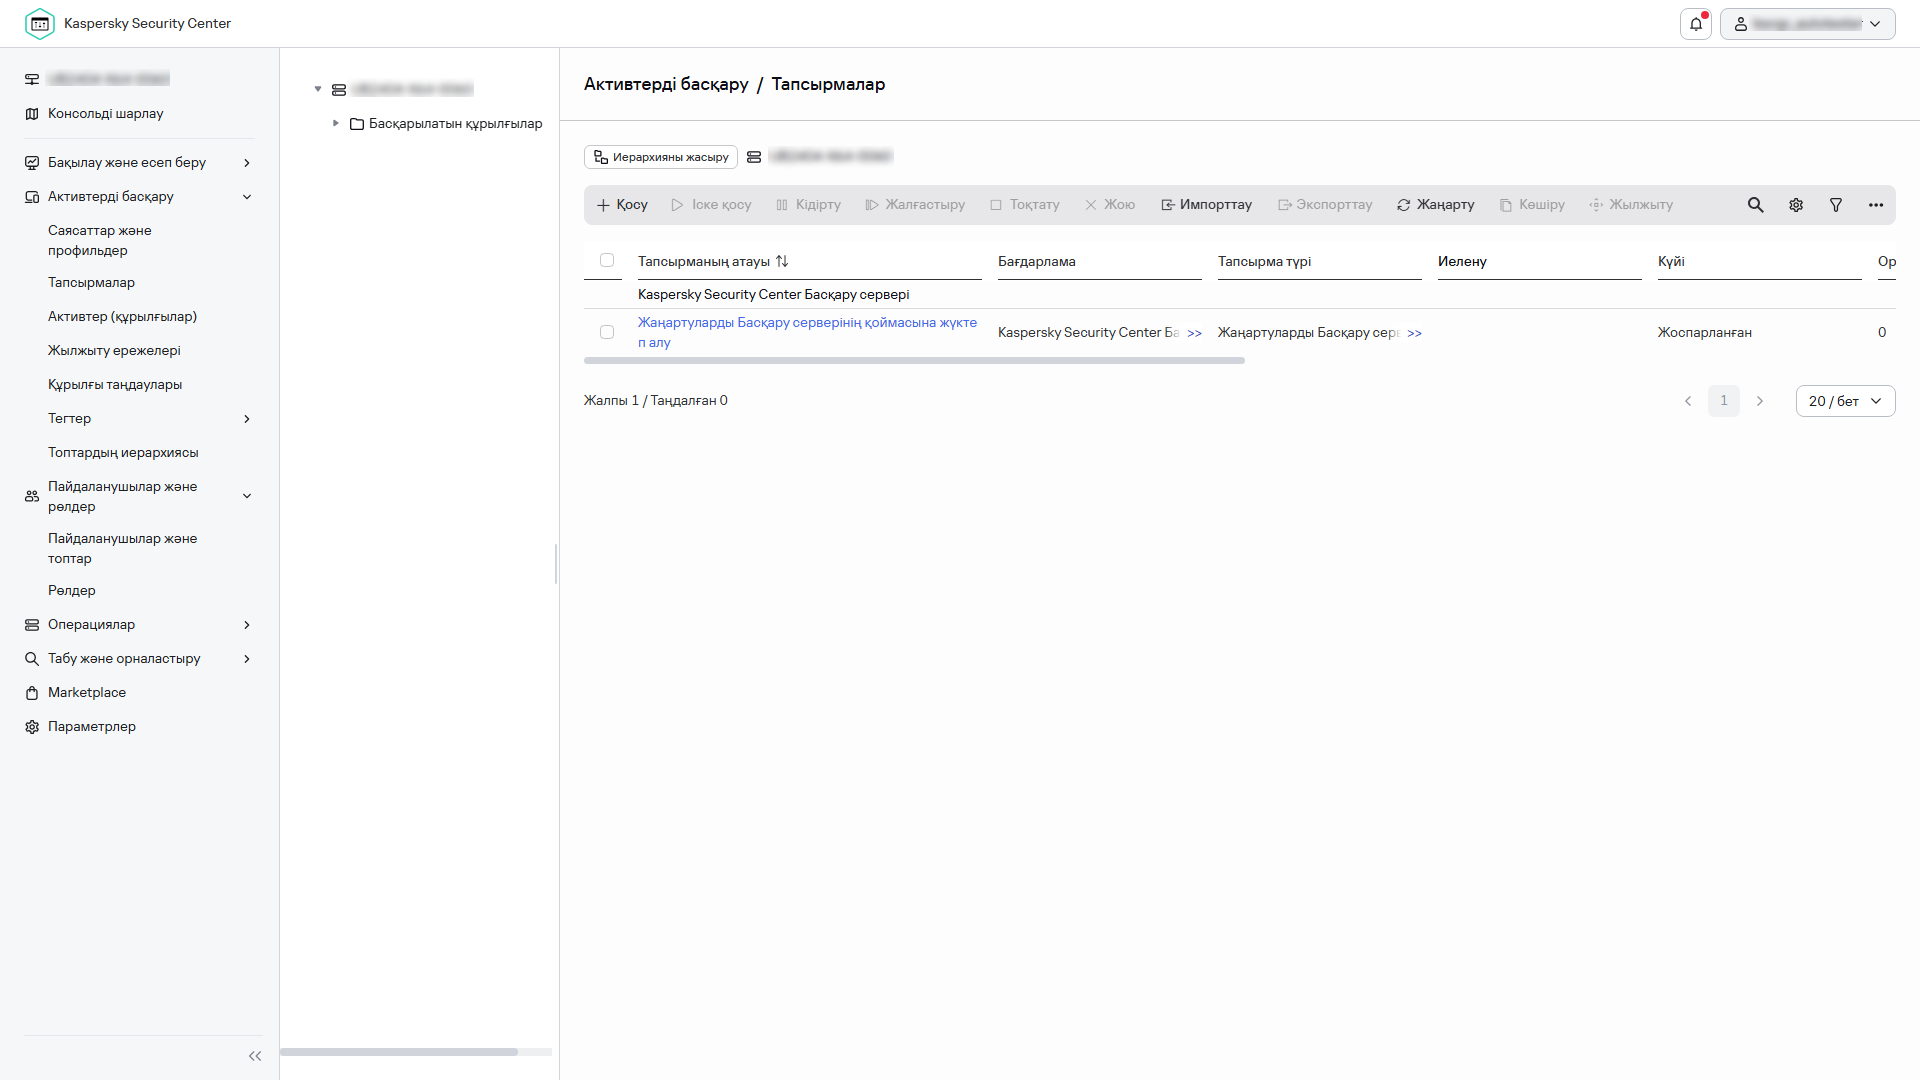The image size is (1920, 1080).
Task: Toggle the Иерархияны жасыру button
Action: (661, 157)
